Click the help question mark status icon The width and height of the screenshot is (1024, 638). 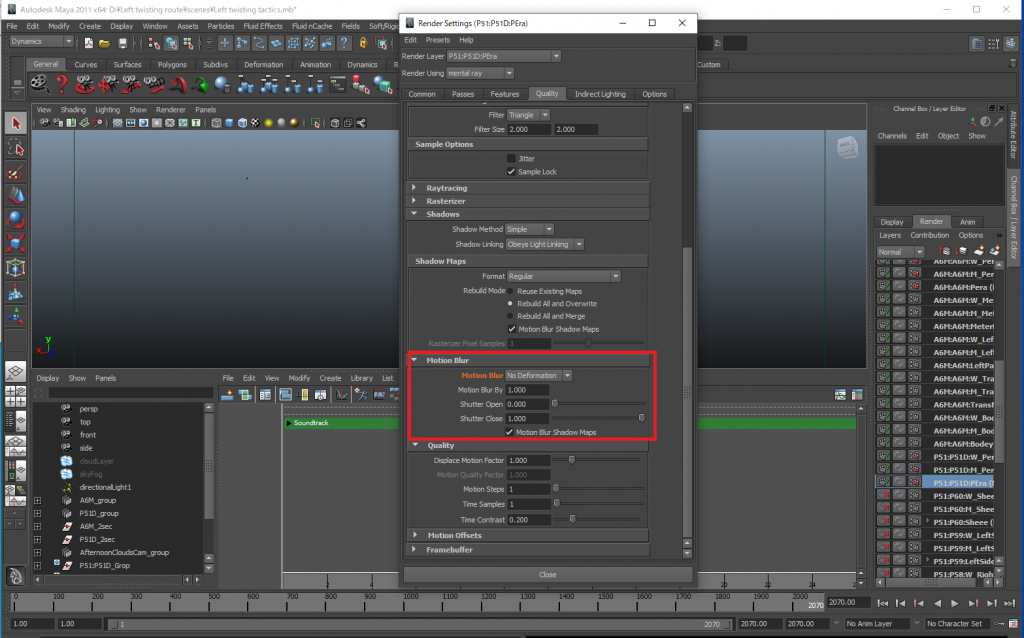click(x=344, y=43)
